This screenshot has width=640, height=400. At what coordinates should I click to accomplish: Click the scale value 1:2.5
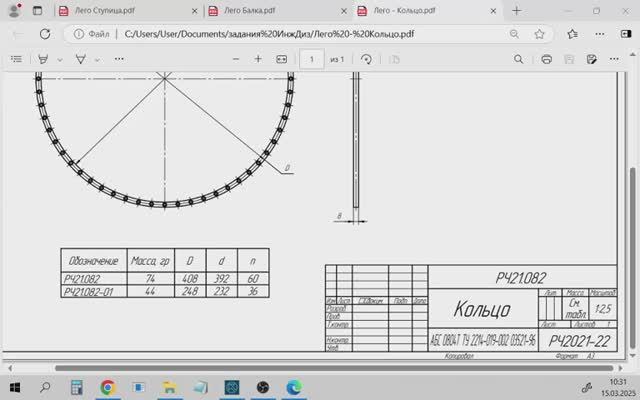click(x=603, y=309)
